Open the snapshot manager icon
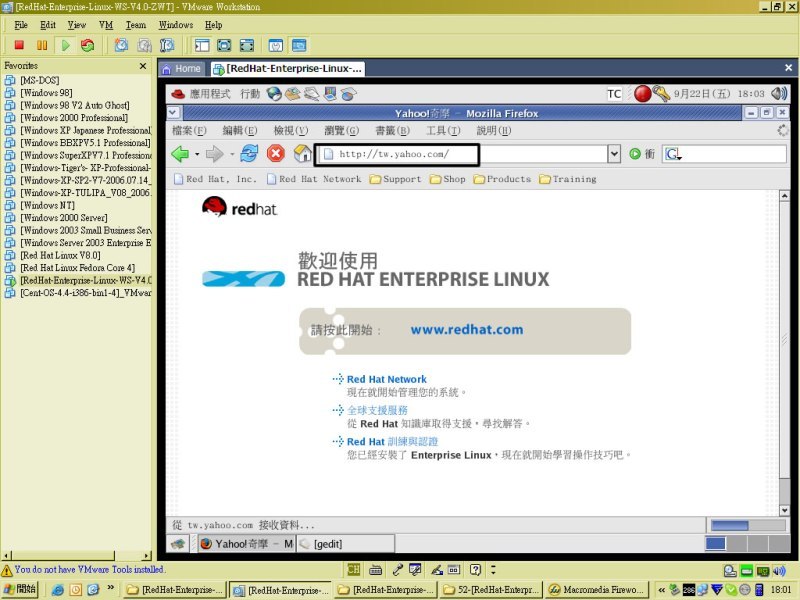This screenshot has width=800, height=600. tap(167, 45)
